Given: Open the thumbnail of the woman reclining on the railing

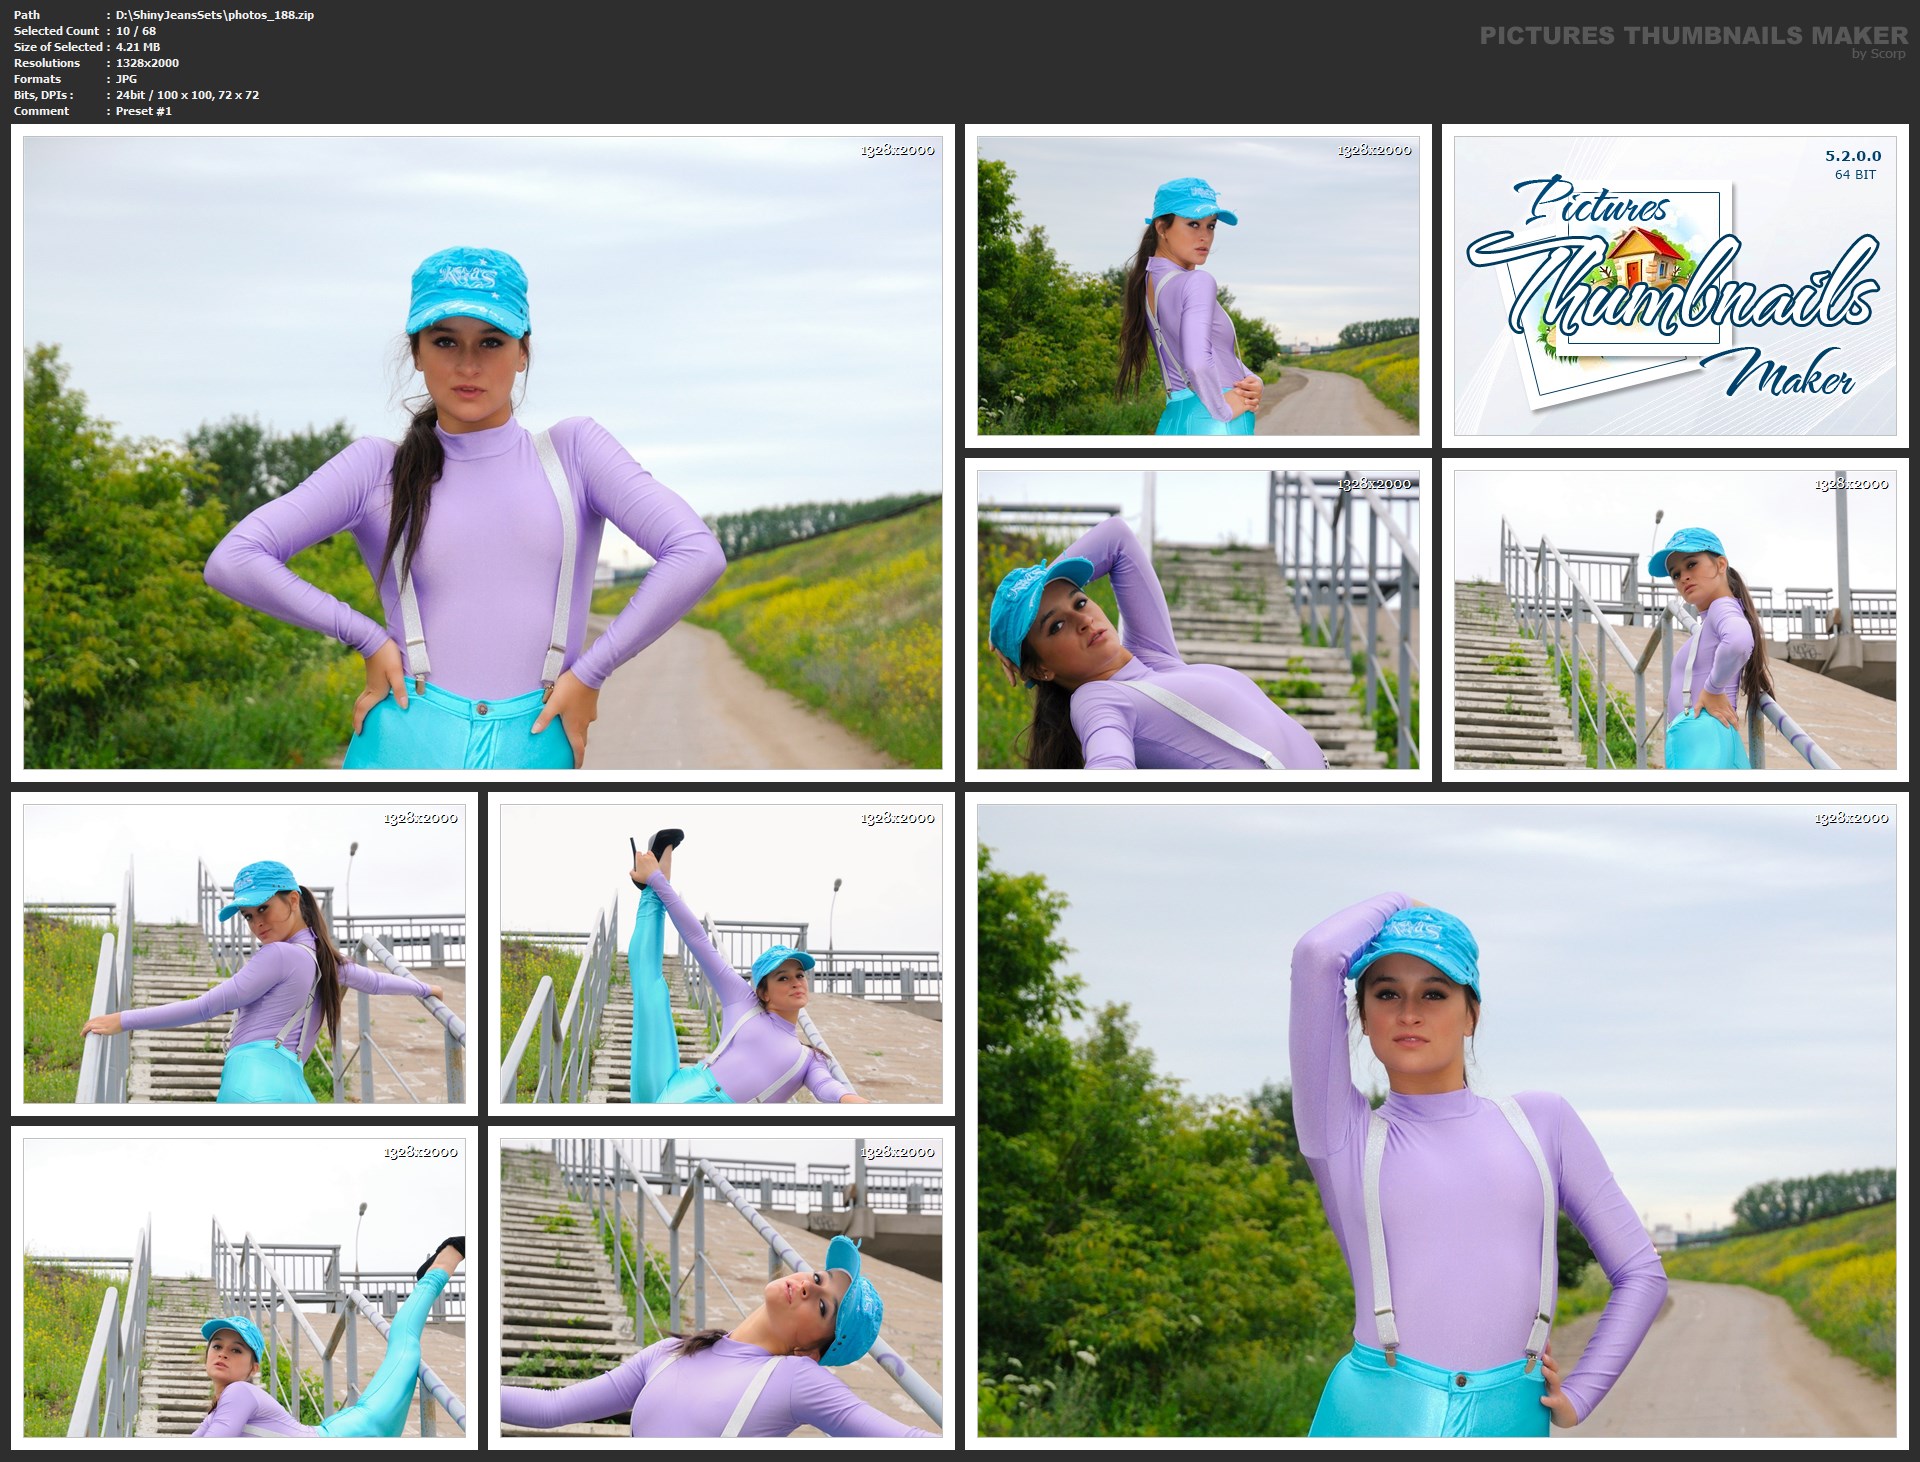Looking at the screenshot, I should tap(721, 1288).
